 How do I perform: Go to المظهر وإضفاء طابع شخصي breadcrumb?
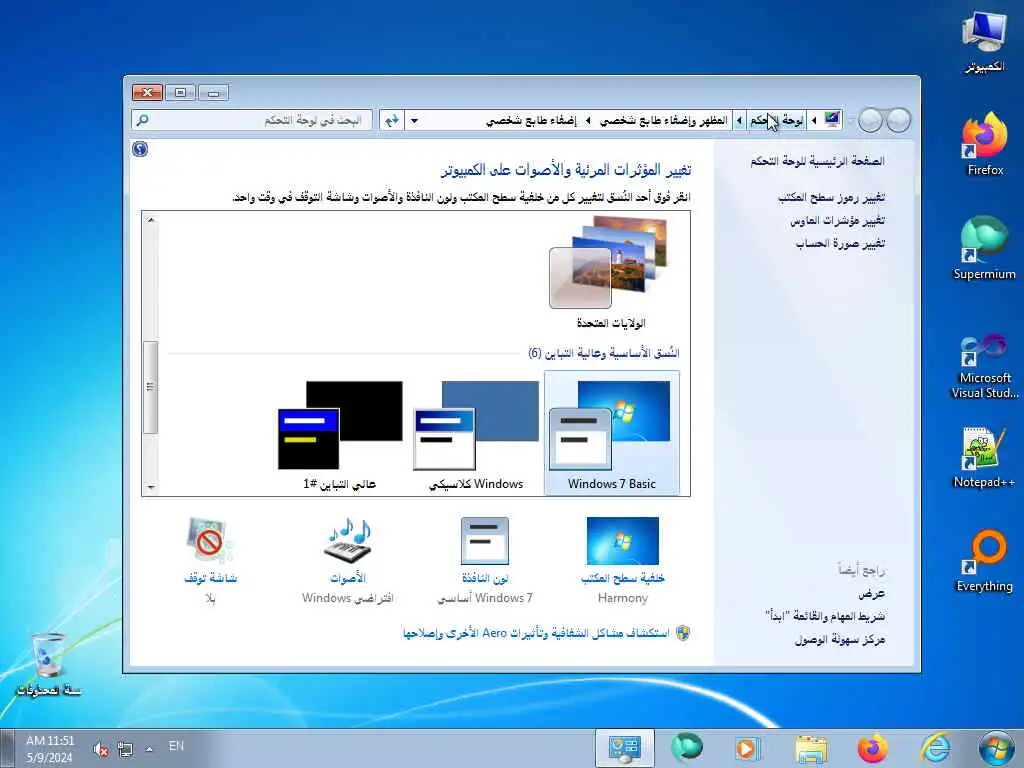[x=664, y=120]
